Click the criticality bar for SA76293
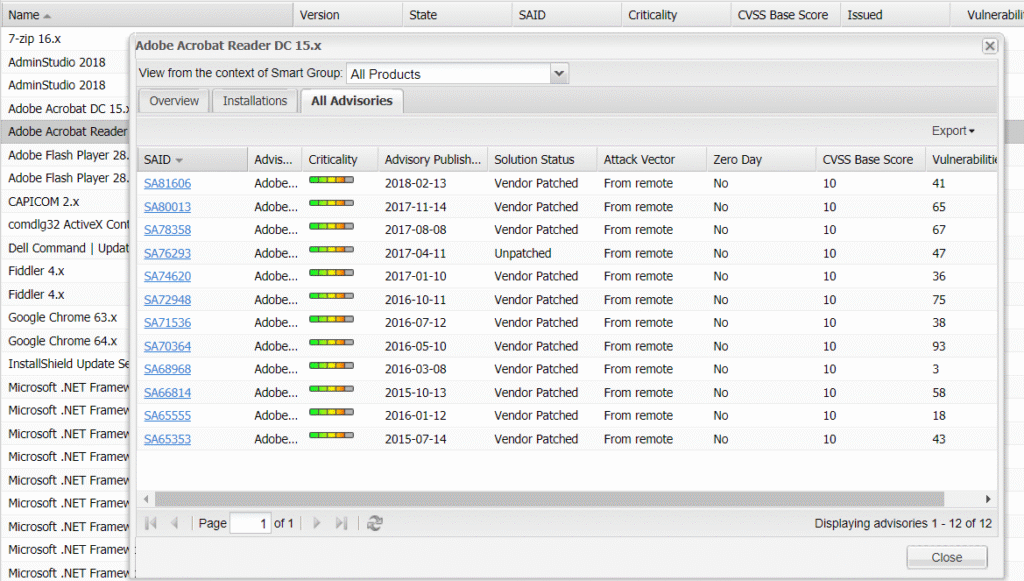Viewport: 1024px width, 581px height. pos(331,249)
